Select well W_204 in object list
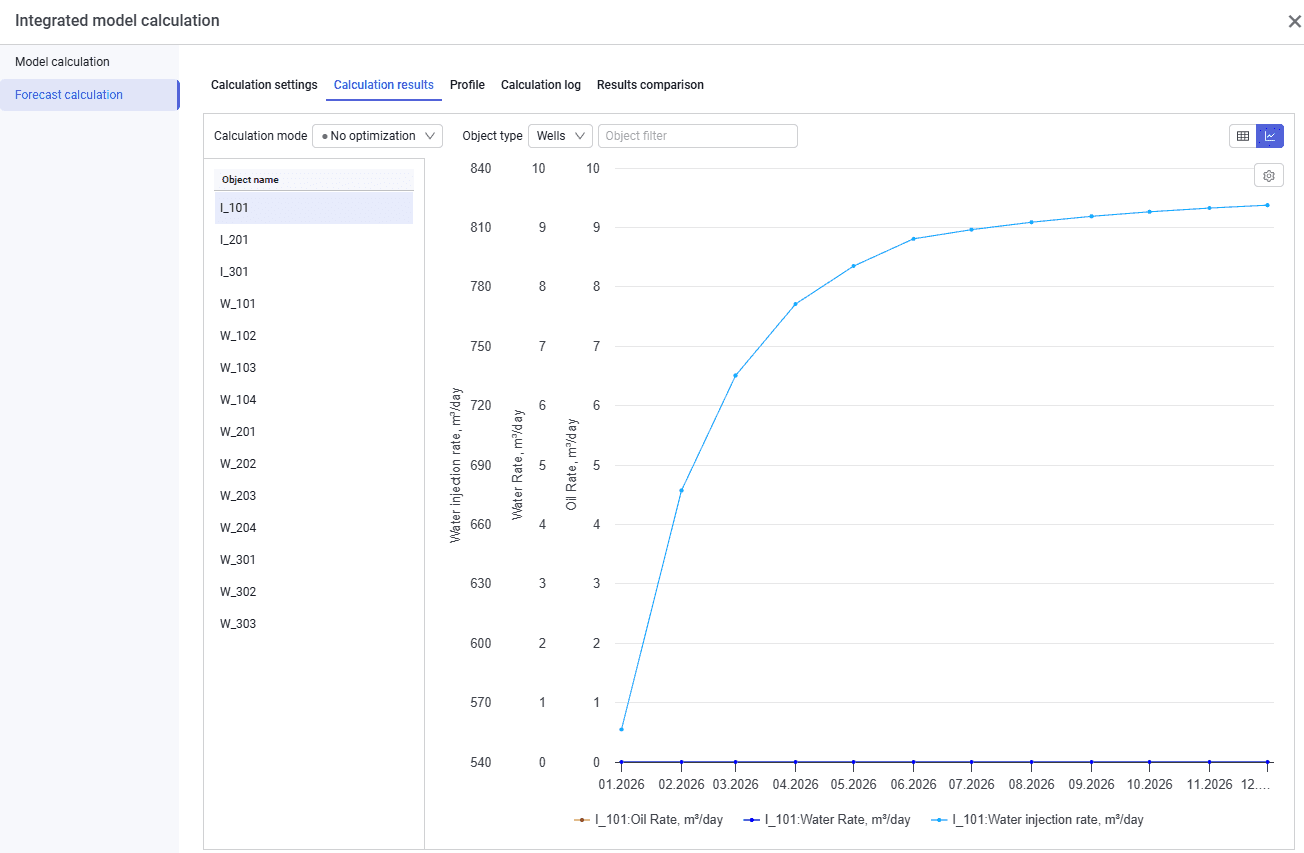 point(313,528)
